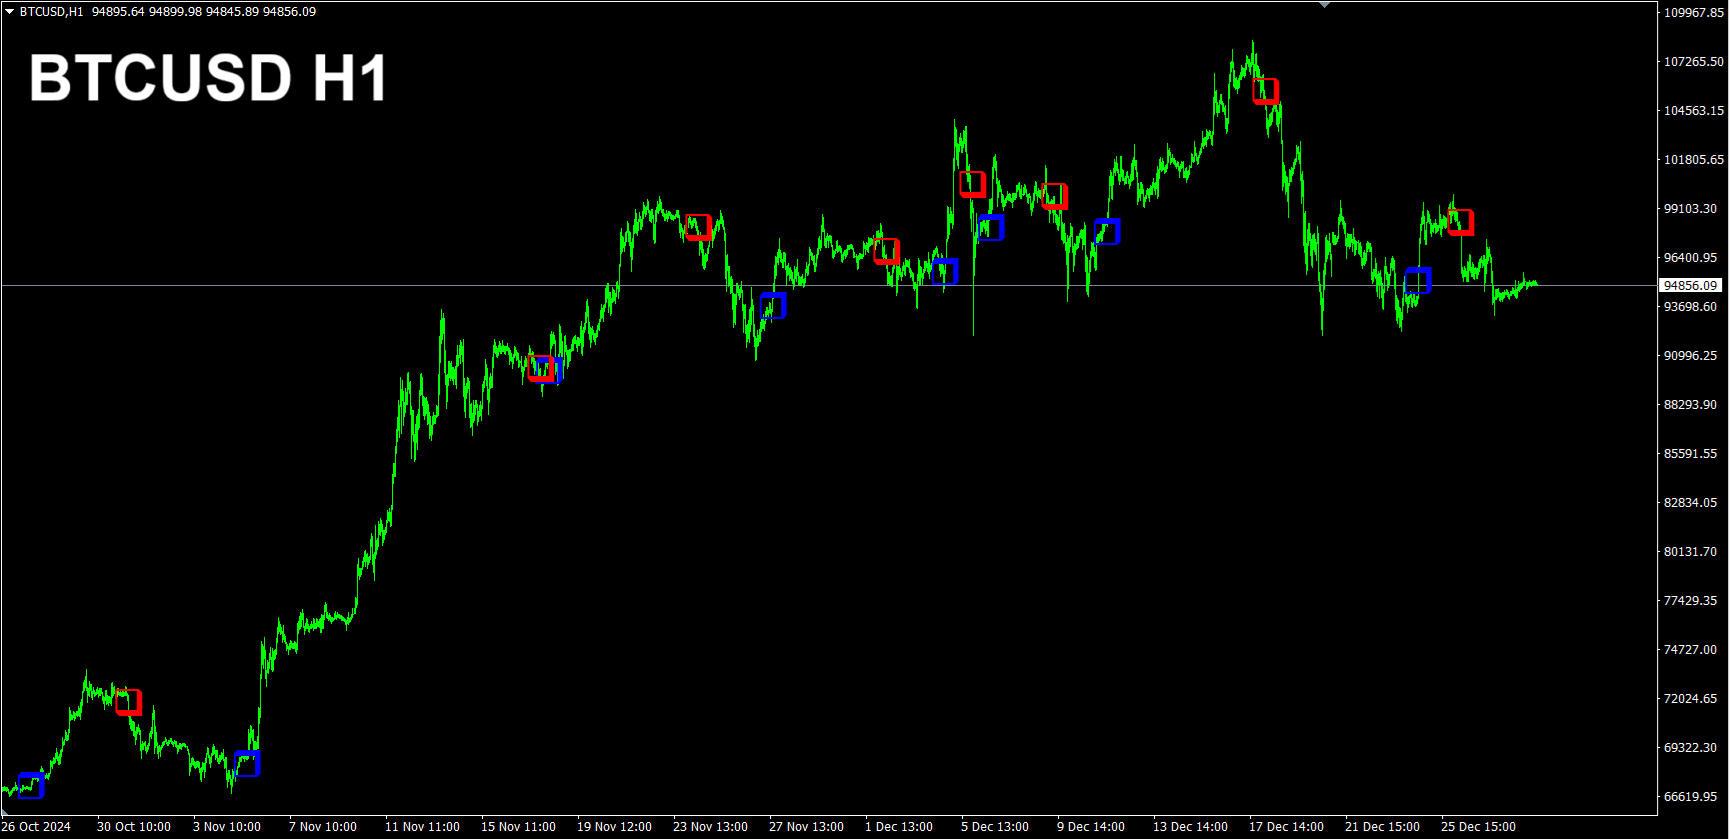
Task: Select the red signal marker near 25 Dec
Action: coord(1461,222)
